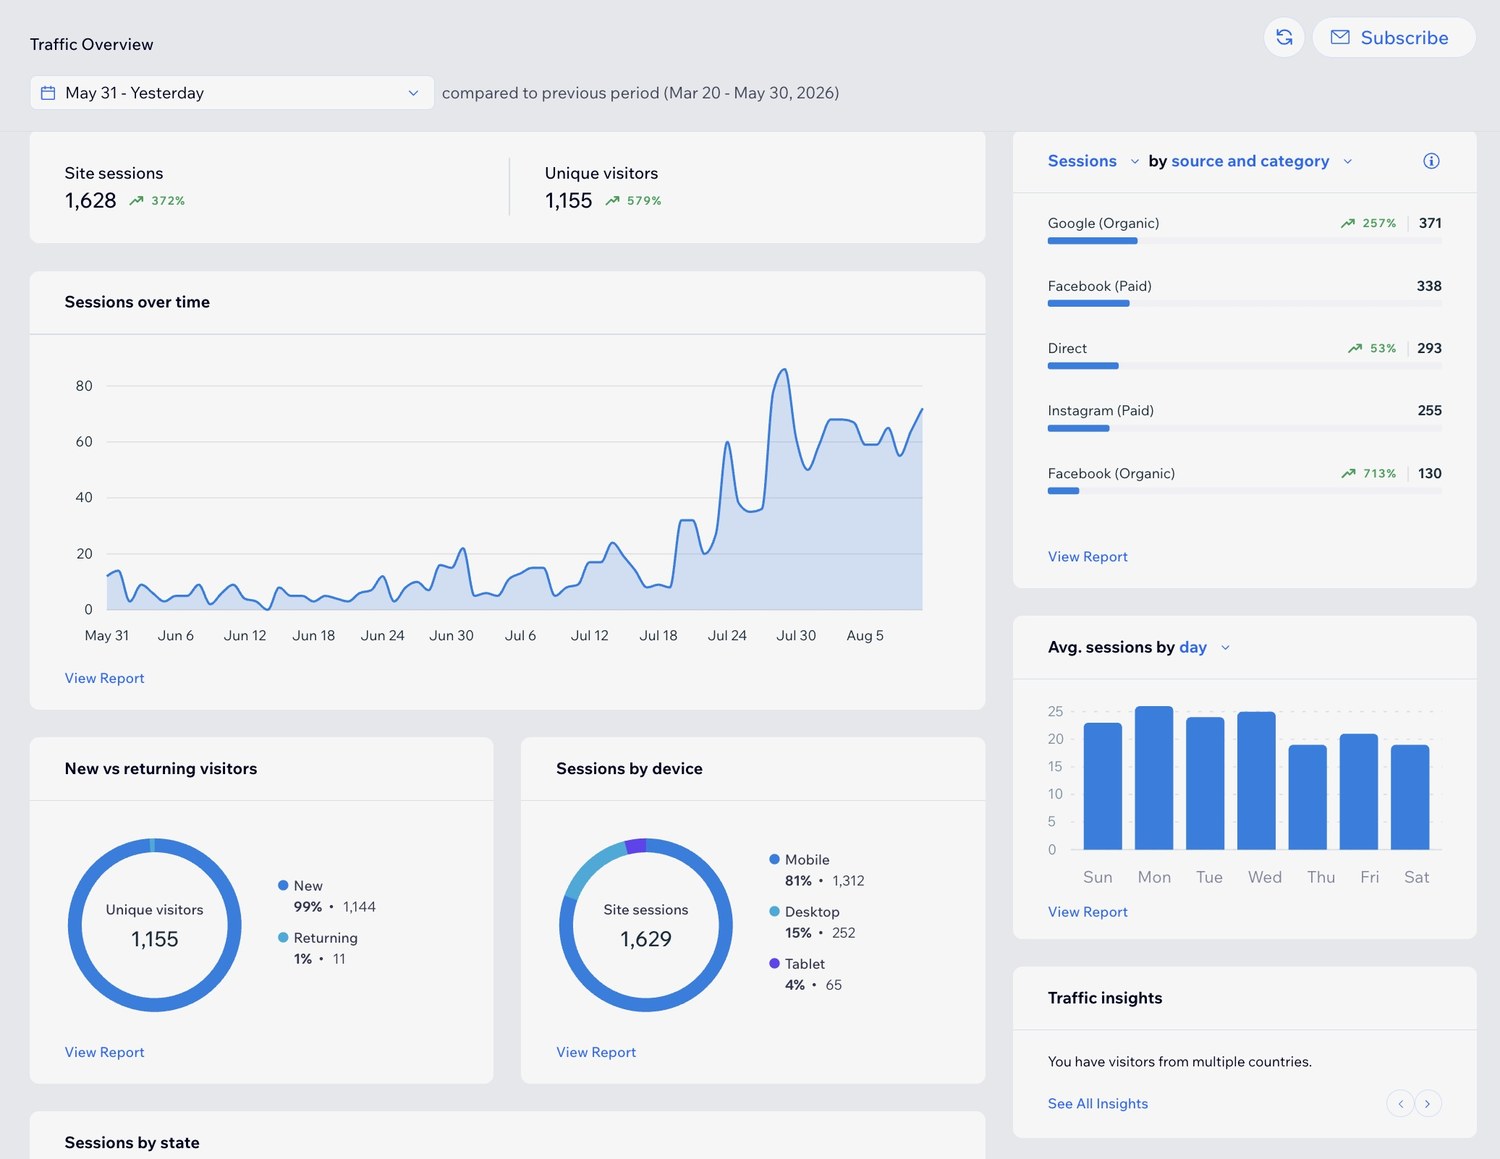Click the Thursday bar in Avg. sessions chart
The image size is (1500, 1159).
(x=1308, y=797)
